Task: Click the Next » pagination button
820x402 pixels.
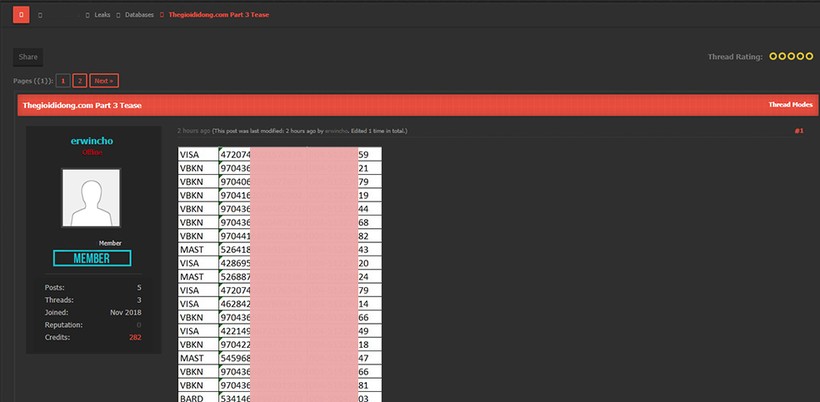Action: 103,80
